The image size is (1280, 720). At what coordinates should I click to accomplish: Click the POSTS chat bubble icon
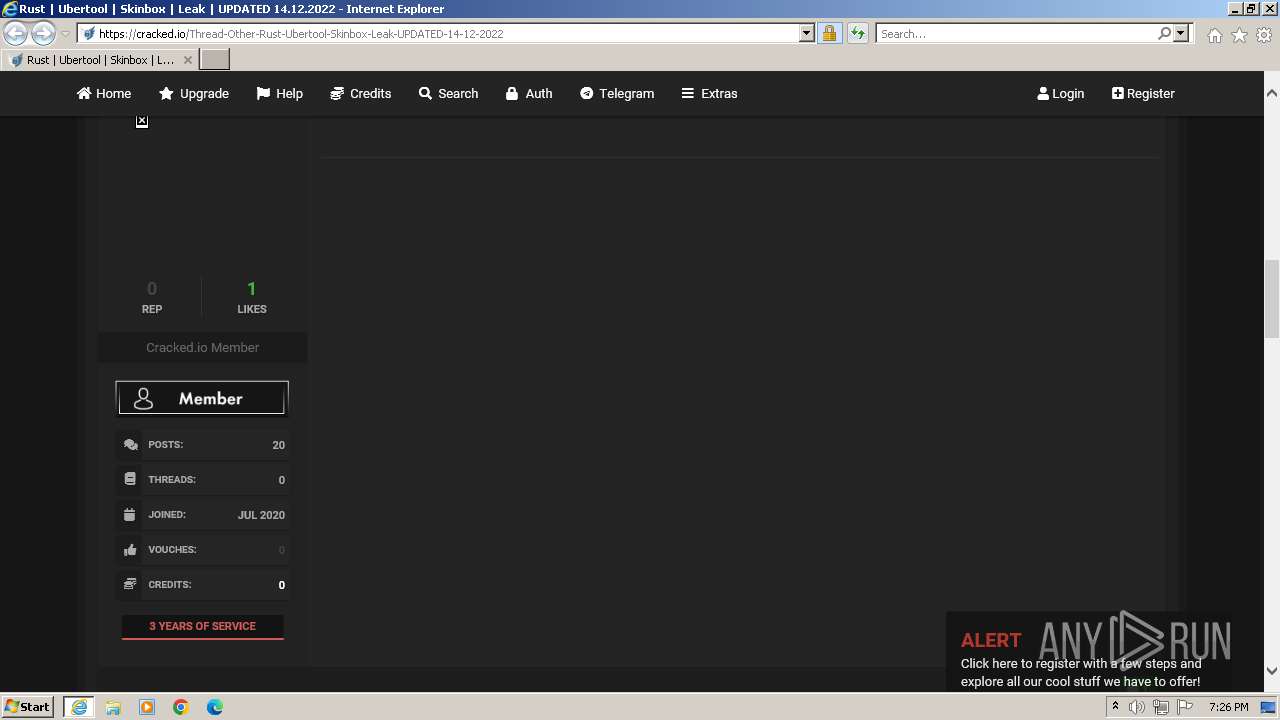click(130, 445)
